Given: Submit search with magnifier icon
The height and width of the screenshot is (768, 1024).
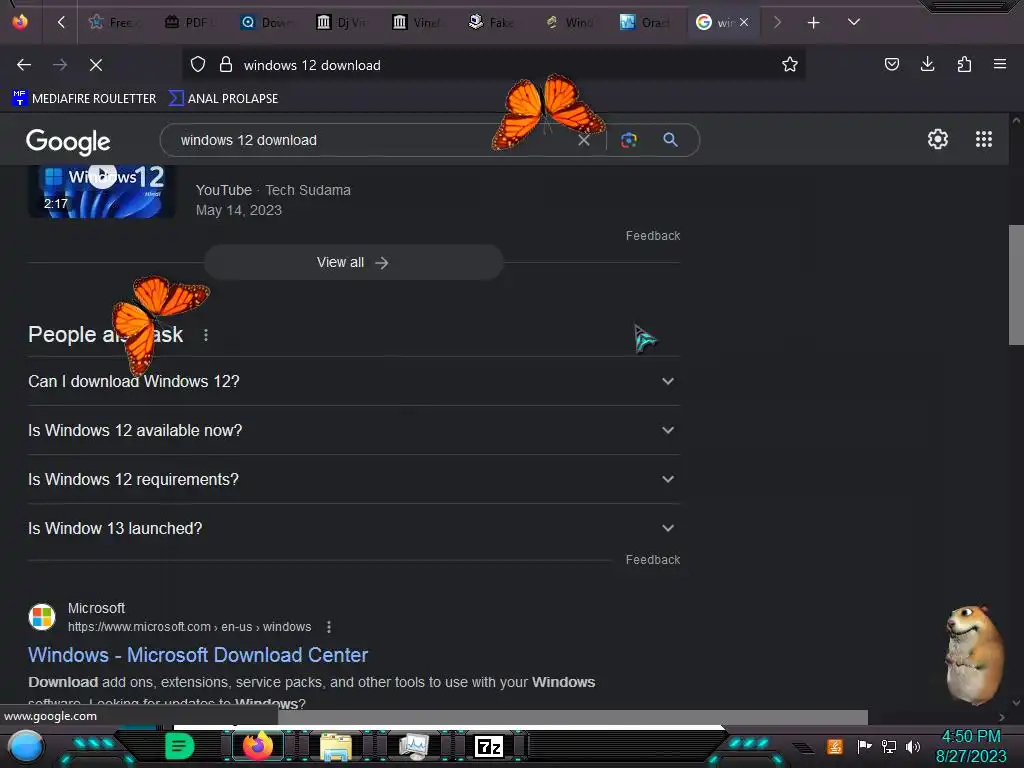Looking at the screenshot, I should tap(670, 140).
